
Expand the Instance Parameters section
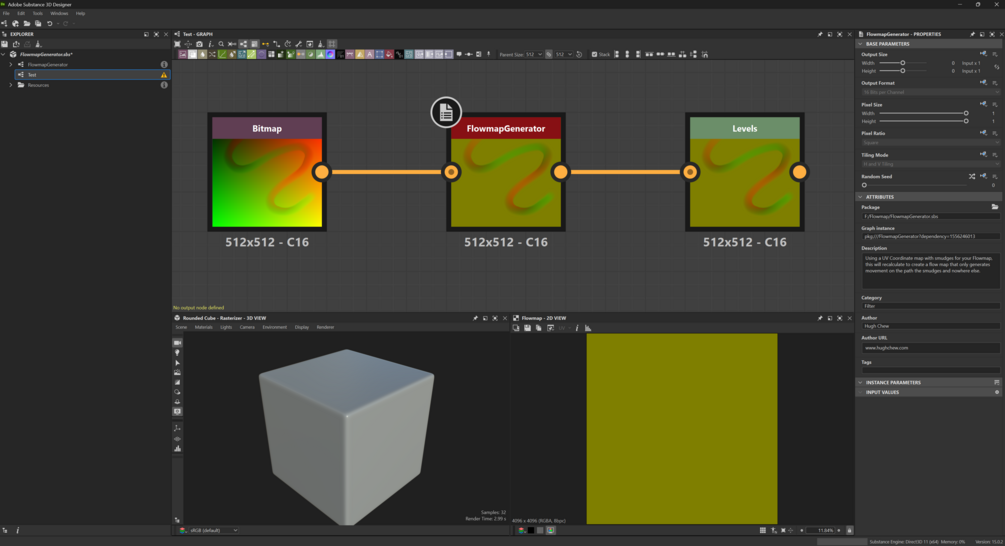coord(860,382)
